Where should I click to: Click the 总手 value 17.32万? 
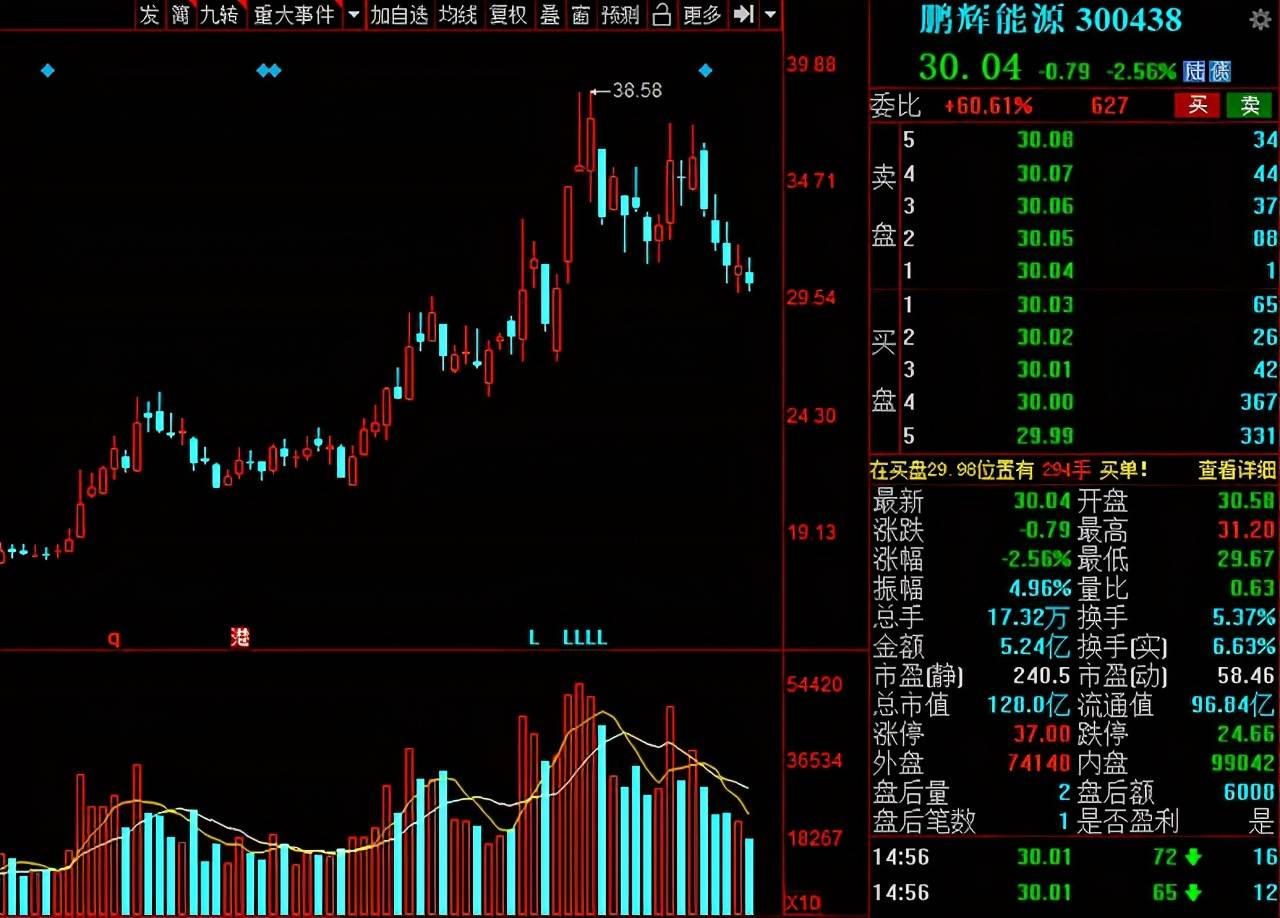[x=1029, y=617]
